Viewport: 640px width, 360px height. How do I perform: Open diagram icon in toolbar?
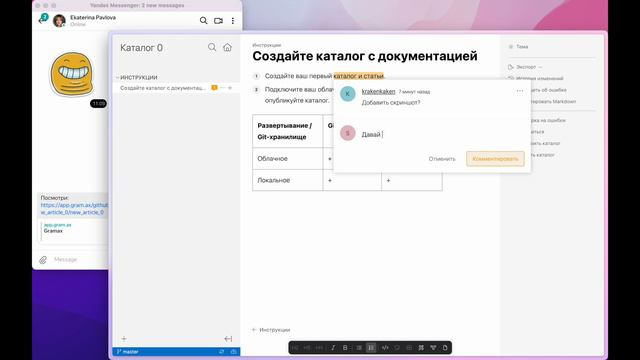(433, 348)
